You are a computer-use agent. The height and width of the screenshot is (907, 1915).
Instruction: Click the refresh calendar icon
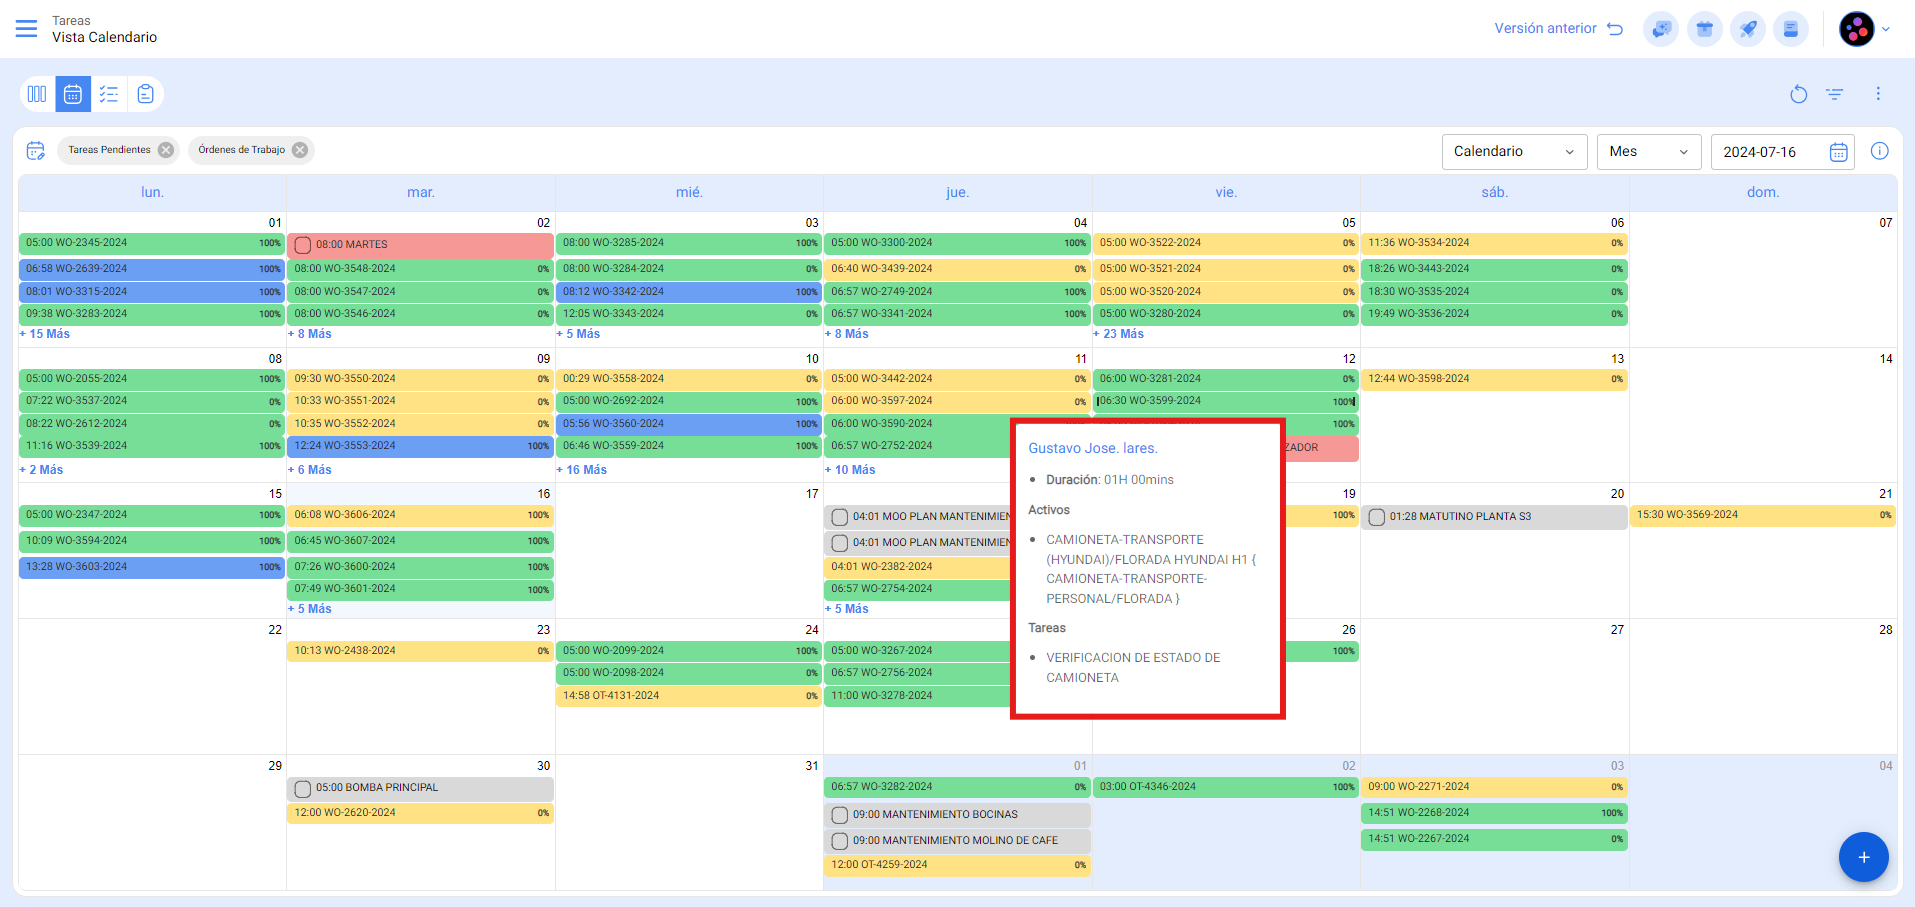(x=1798, y=94)
